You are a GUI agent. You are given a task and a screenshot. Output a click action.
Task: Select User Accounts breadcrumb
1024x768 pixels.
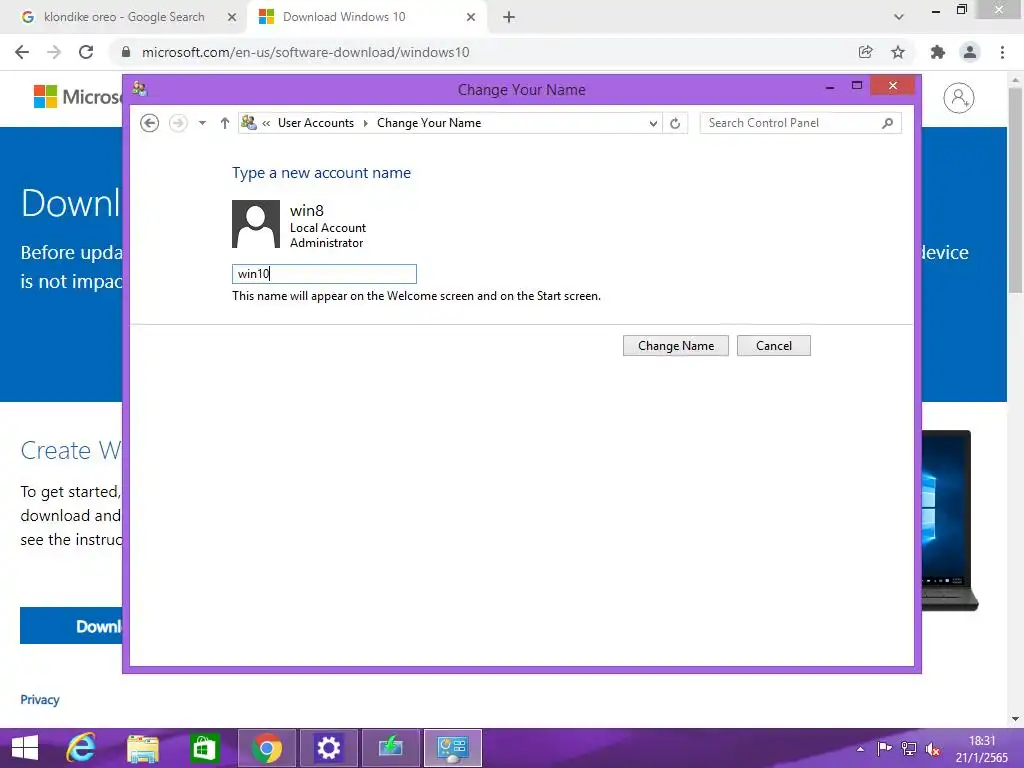coord(315,123)
